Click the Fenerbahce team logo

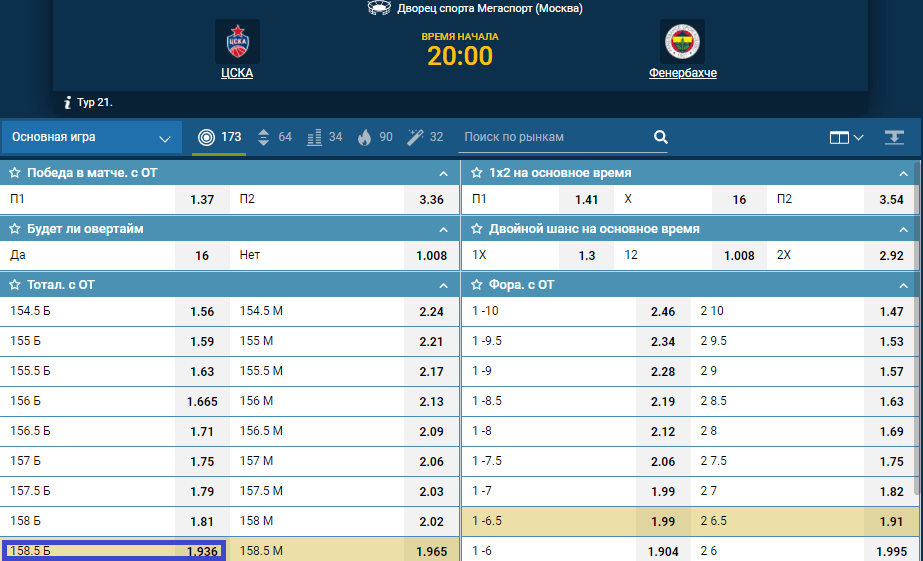(682, 42)
